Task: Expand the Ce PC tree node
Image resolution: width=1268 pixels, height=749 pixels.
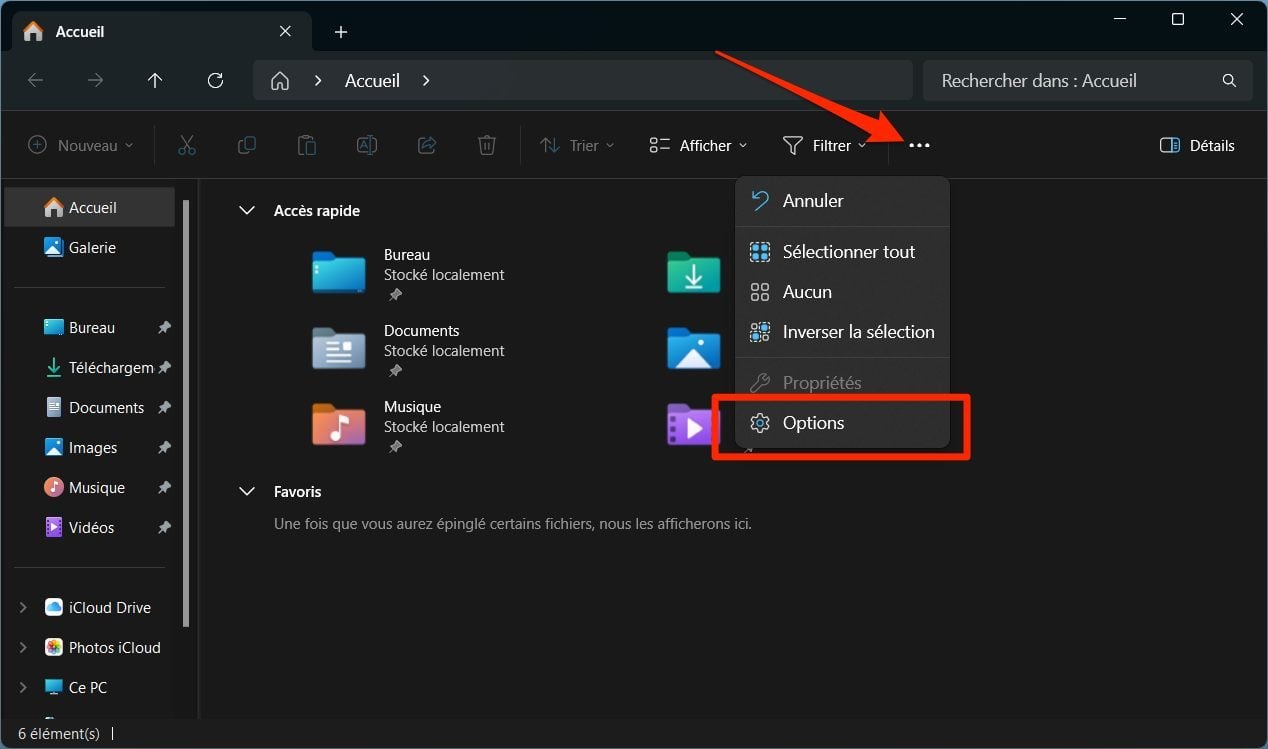Action: click(x=23, y=688)
